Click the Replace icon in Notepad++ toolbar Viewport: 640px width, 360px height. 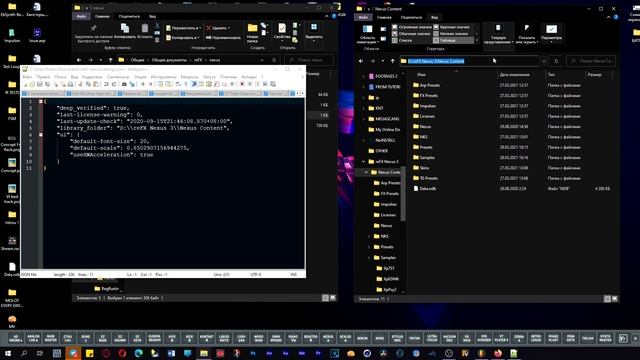pyautogui.click(x=132, y=84)
